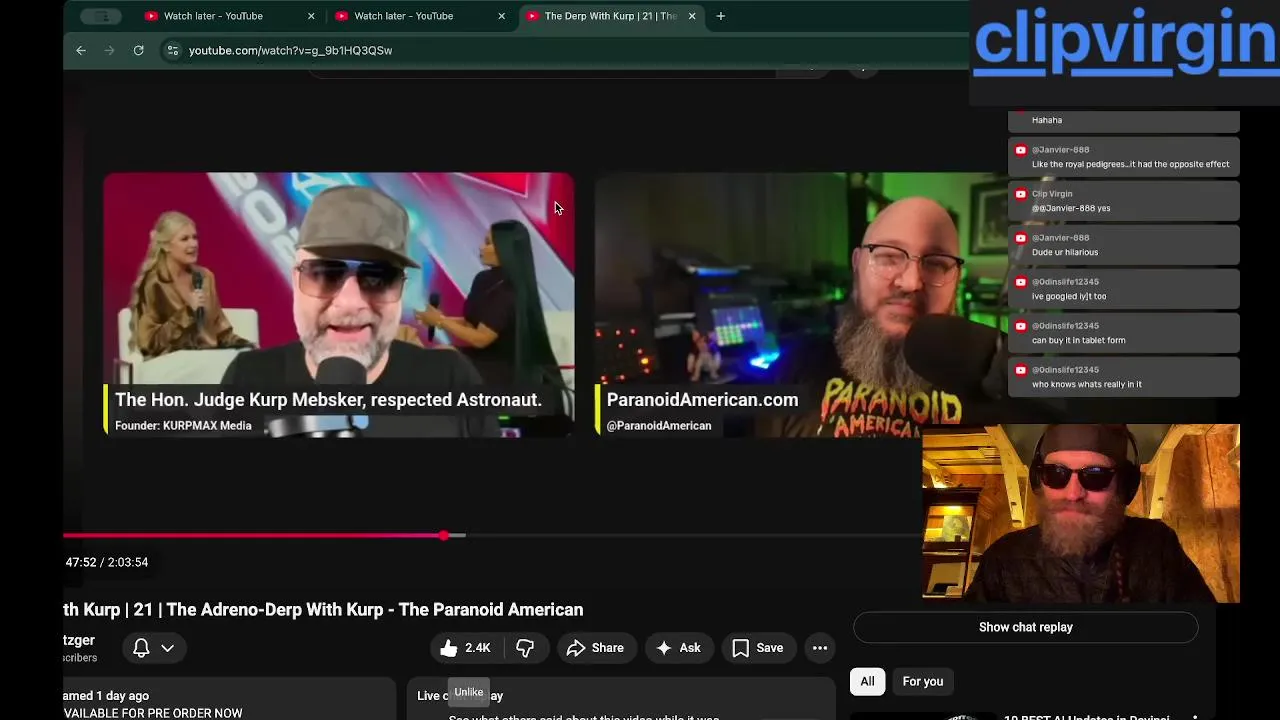Screen dimensions: 1280x720
Task: Select the All filter chip
Action: pyautogui.click(x=867, y=681)
